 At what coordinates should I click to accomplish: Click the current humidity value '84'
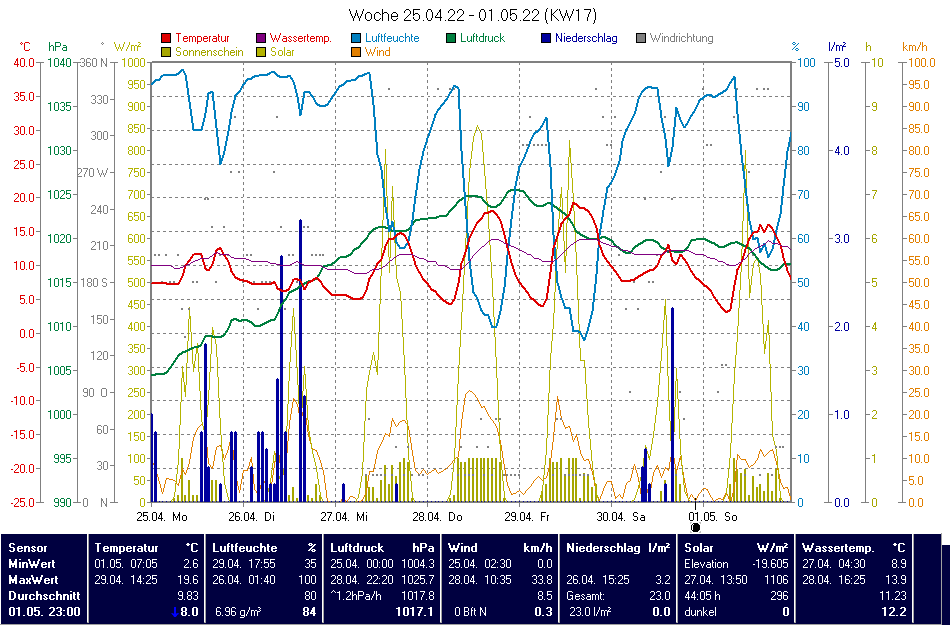tap(310, 612)
